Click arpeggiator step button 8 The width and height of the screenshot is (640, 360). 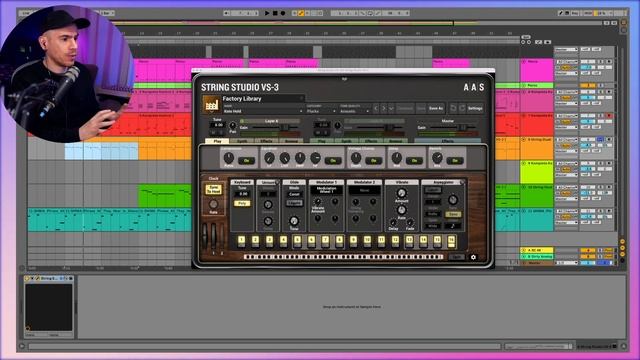click(x=339, y=241)
